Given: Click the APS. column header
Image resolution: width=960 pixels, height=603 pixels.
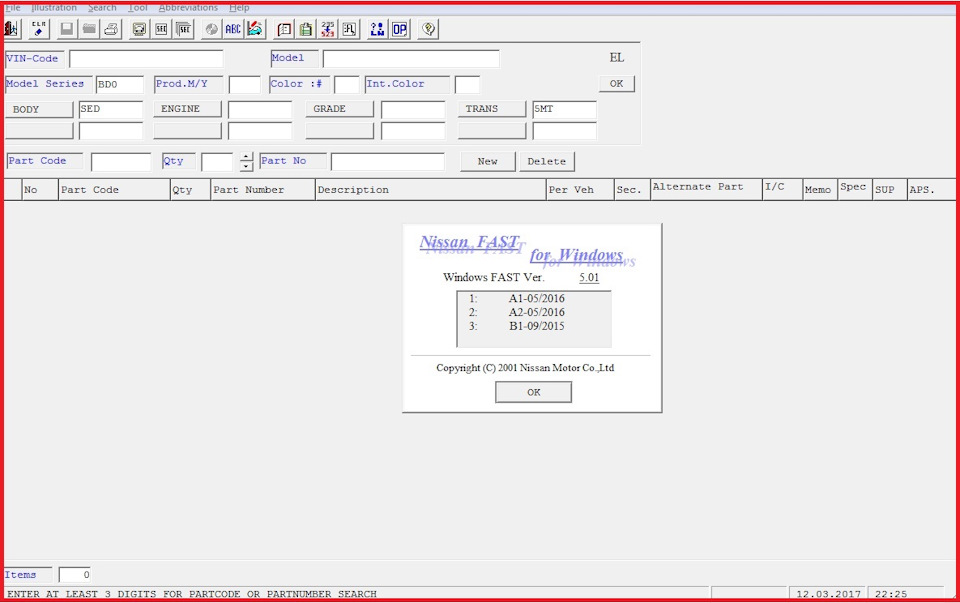Looking at the screenshot, I should click(931, 190).
